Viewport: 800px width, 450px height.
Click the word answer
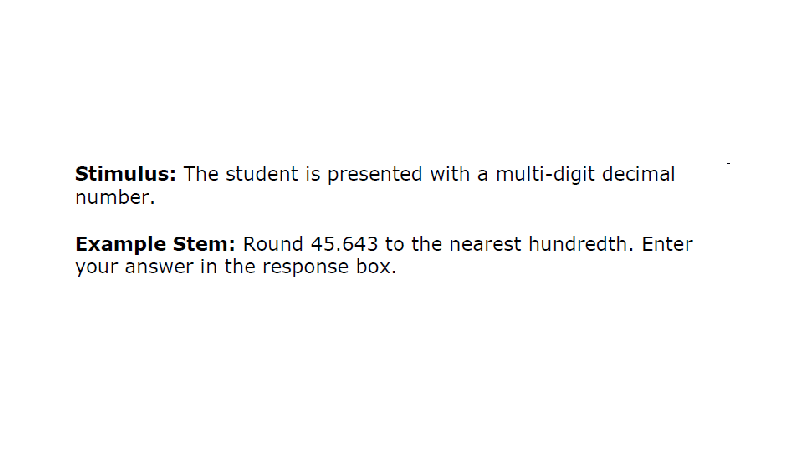(x=159, y=267)
